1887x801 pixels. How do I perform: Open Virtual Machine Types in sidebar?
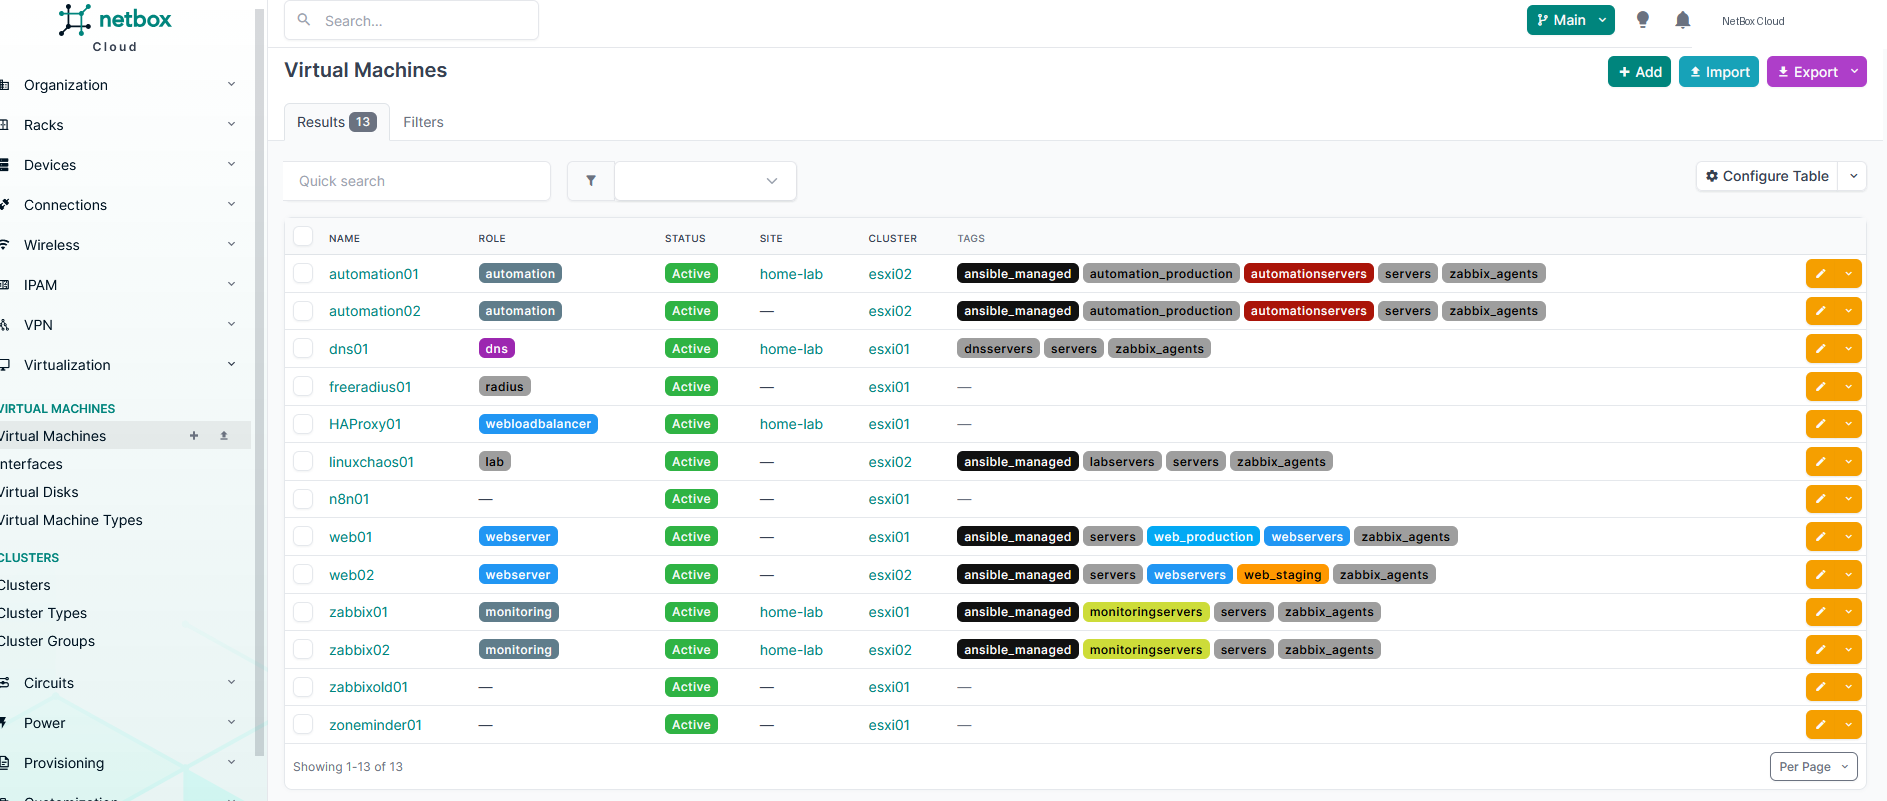[x=72, y=520]
